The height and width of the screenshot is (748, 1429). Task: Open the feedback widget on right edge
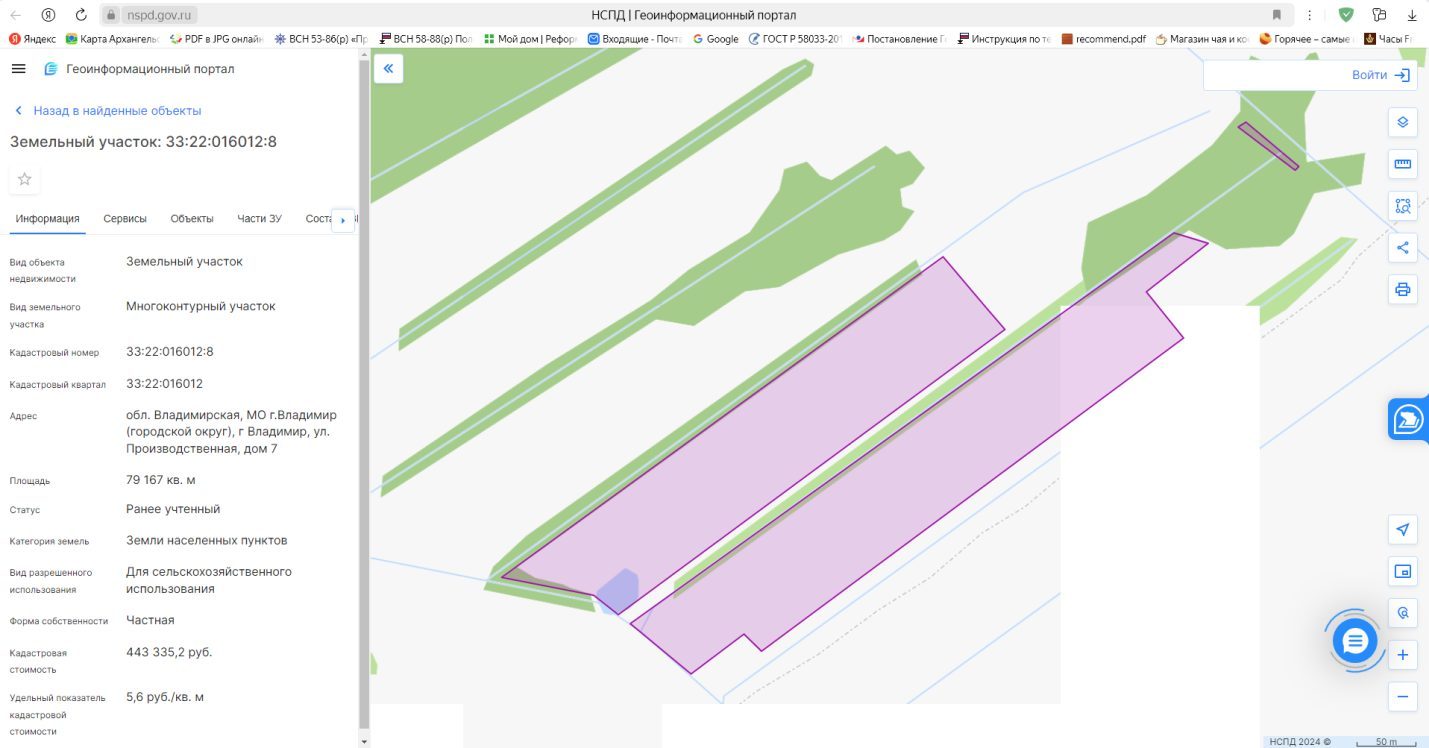pos(1409,420)
